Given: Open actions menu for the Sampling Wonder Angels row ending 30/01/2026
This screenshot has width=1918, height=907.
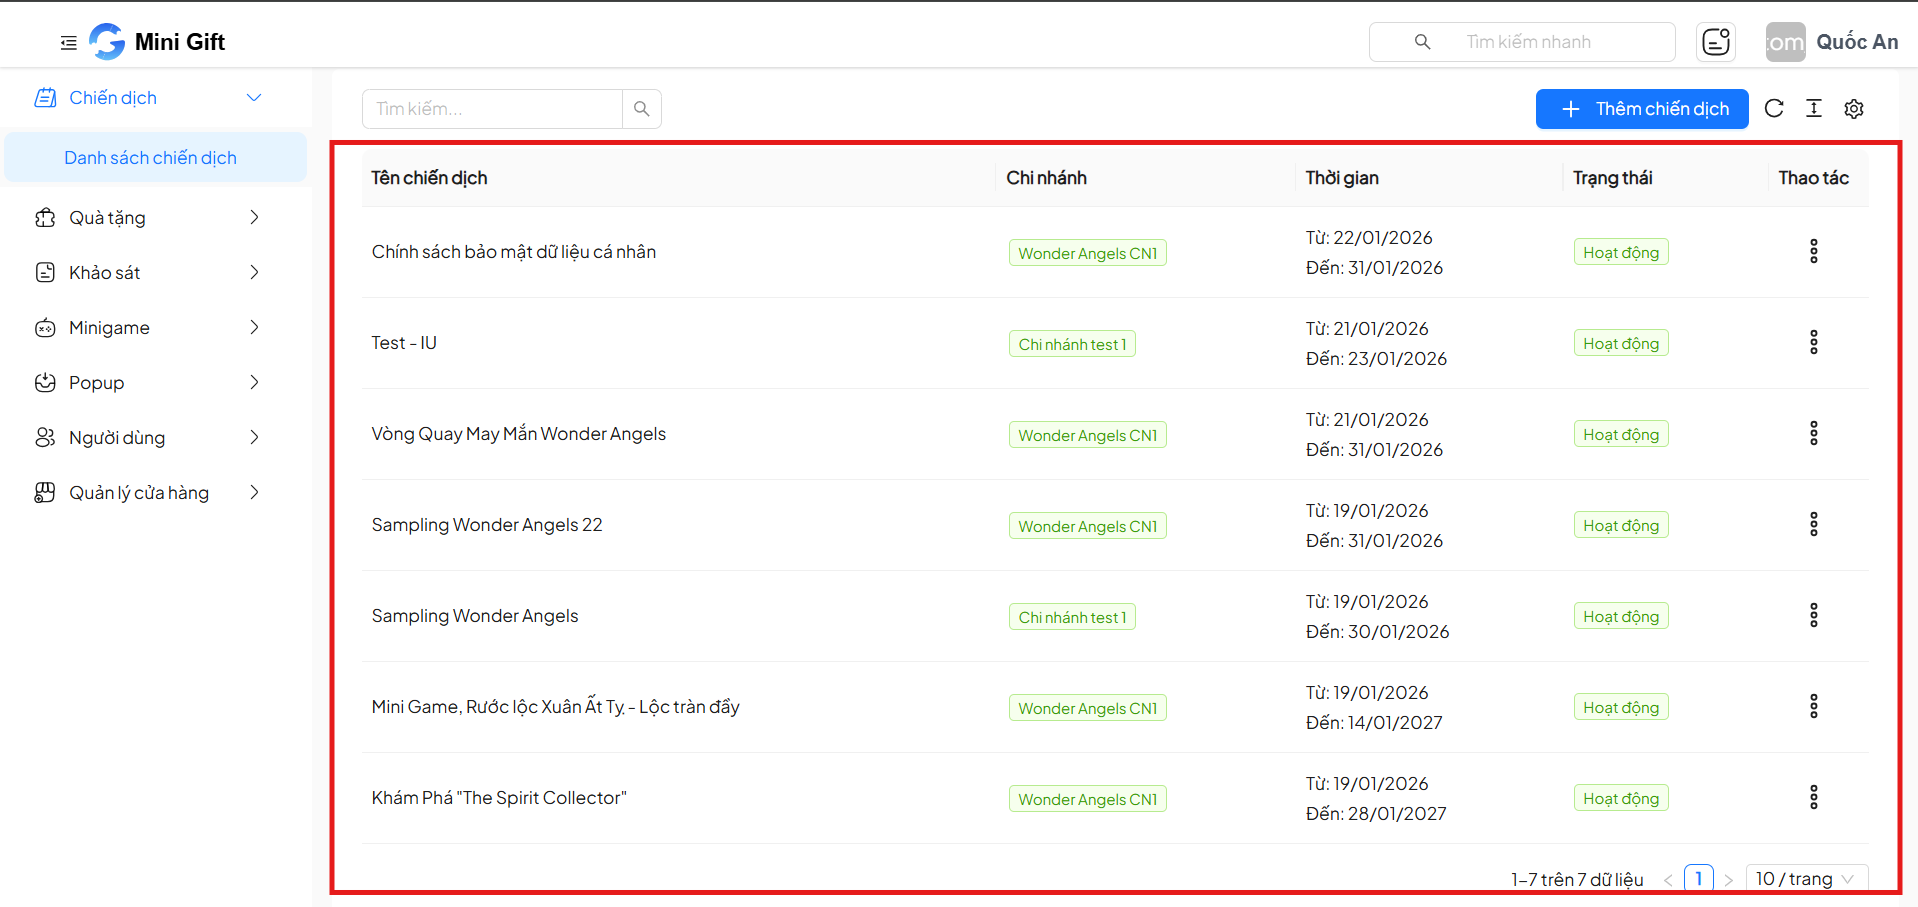Looking at the screenshot, I should (x=1813, y=616).
